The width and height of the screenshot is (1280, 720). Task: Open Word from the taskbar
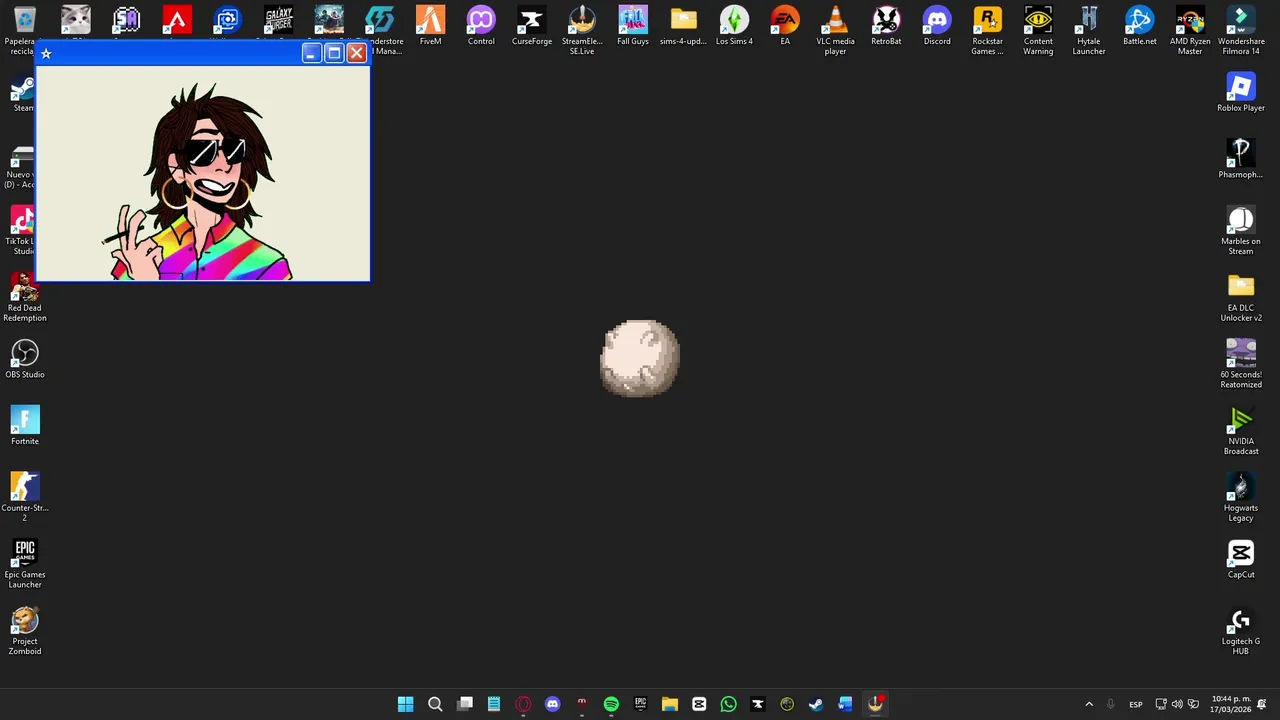click(x=845, y=704)
